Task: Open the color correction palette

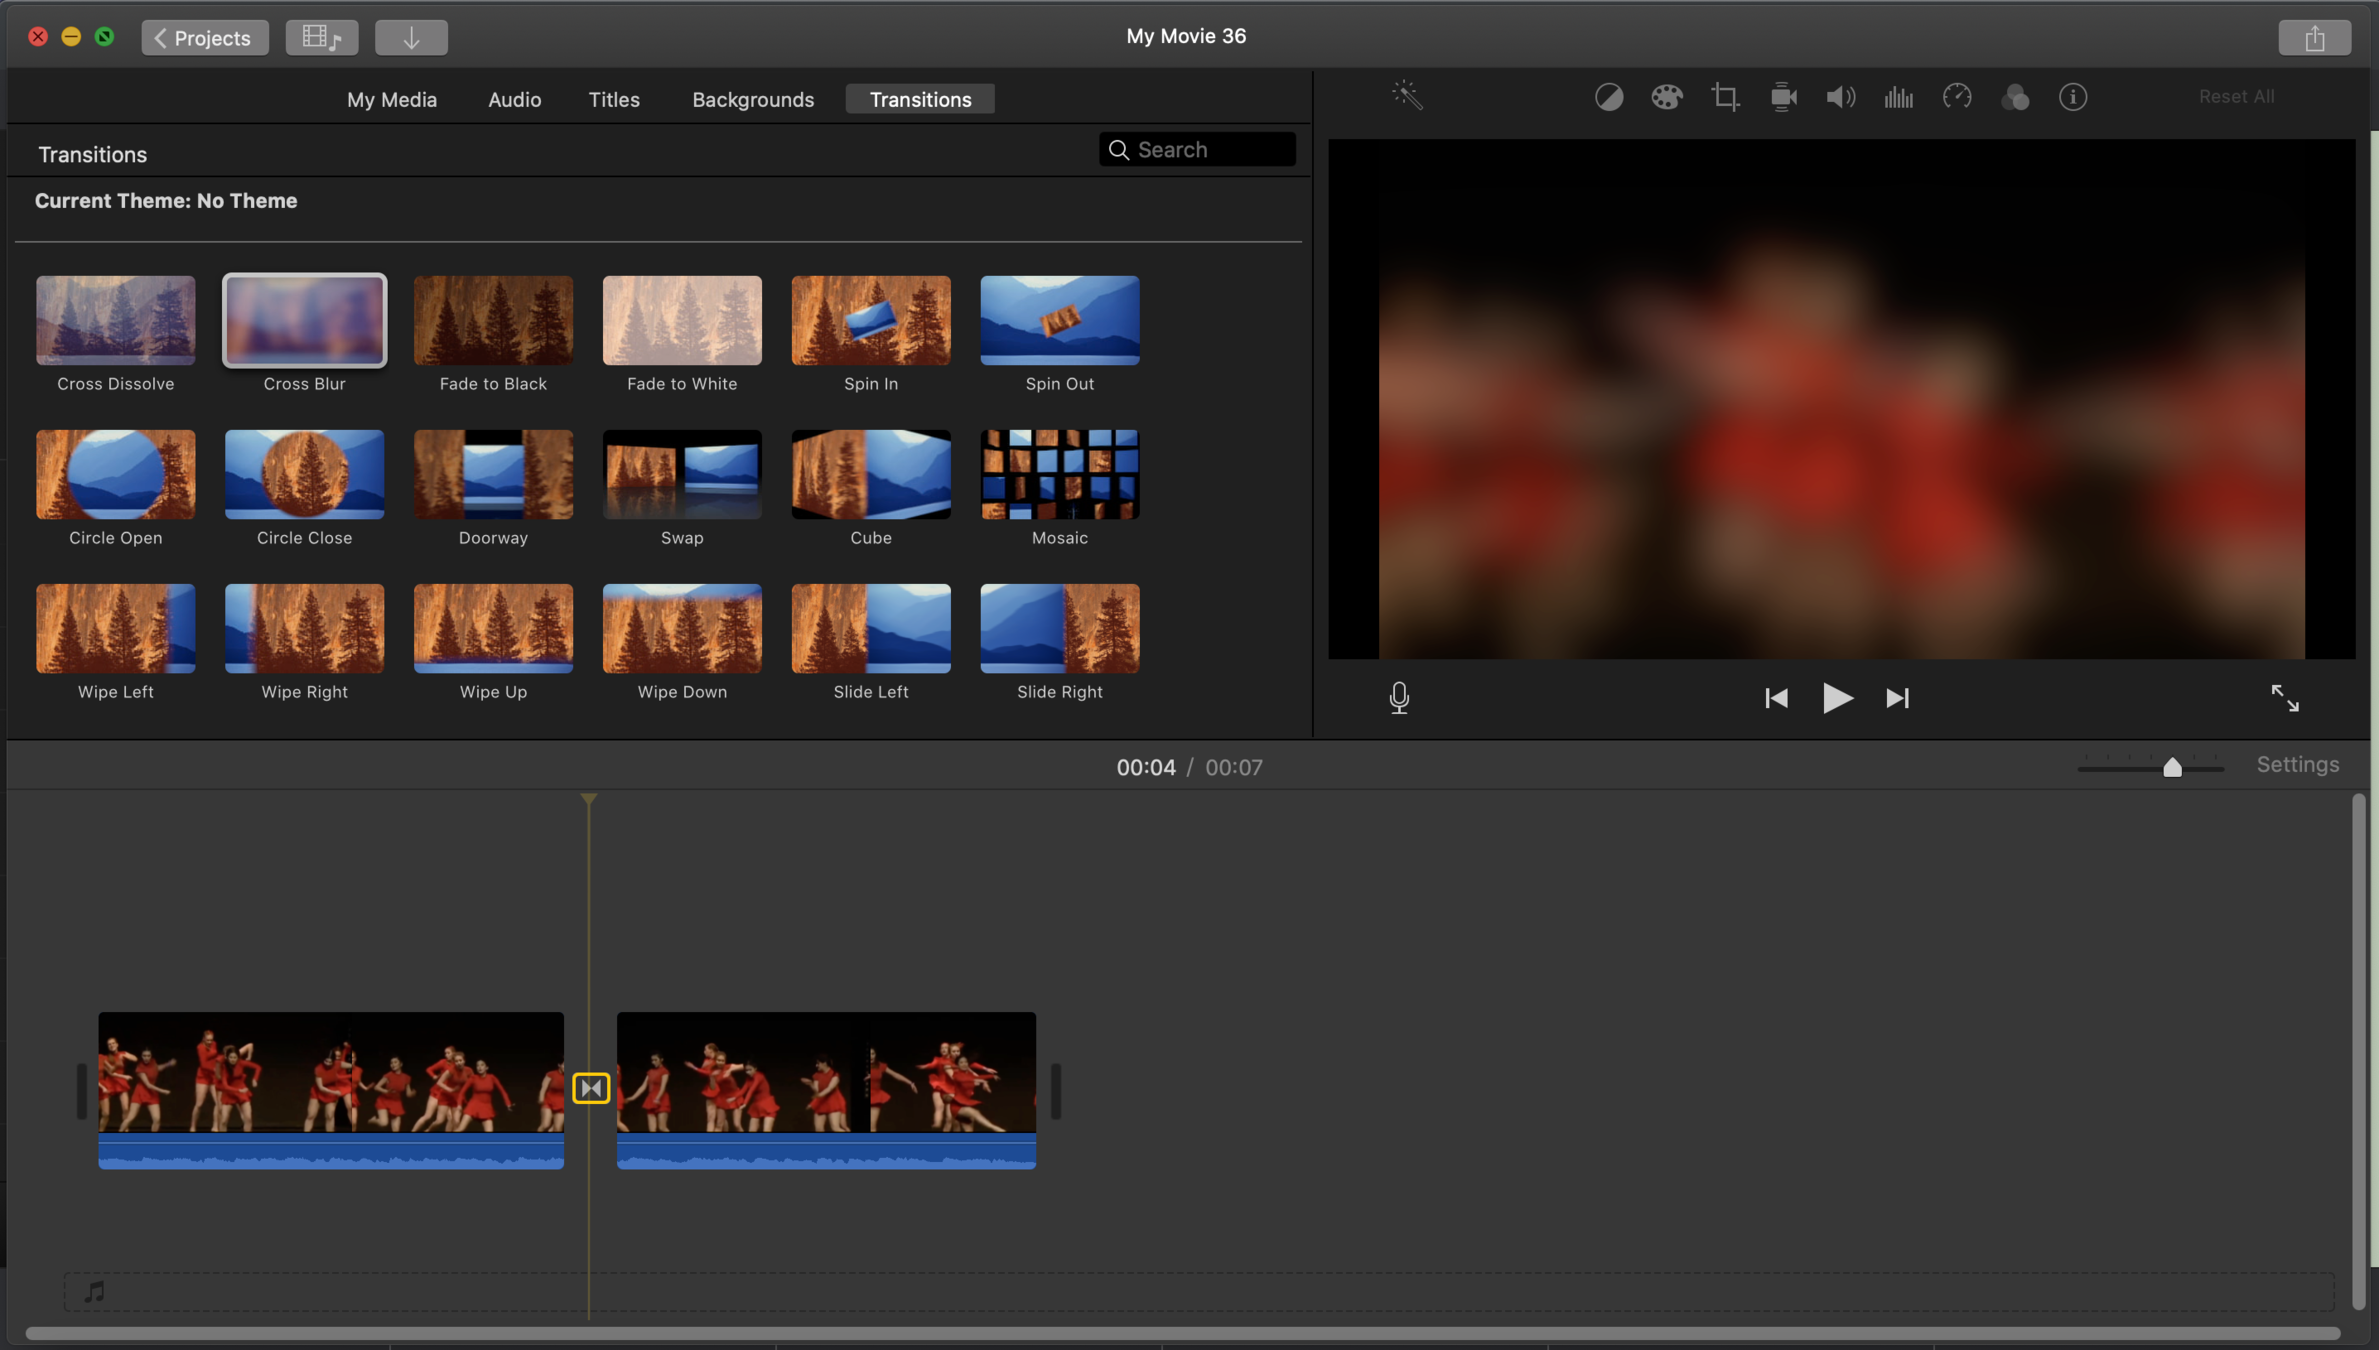Action: [x=1666, y=97]
